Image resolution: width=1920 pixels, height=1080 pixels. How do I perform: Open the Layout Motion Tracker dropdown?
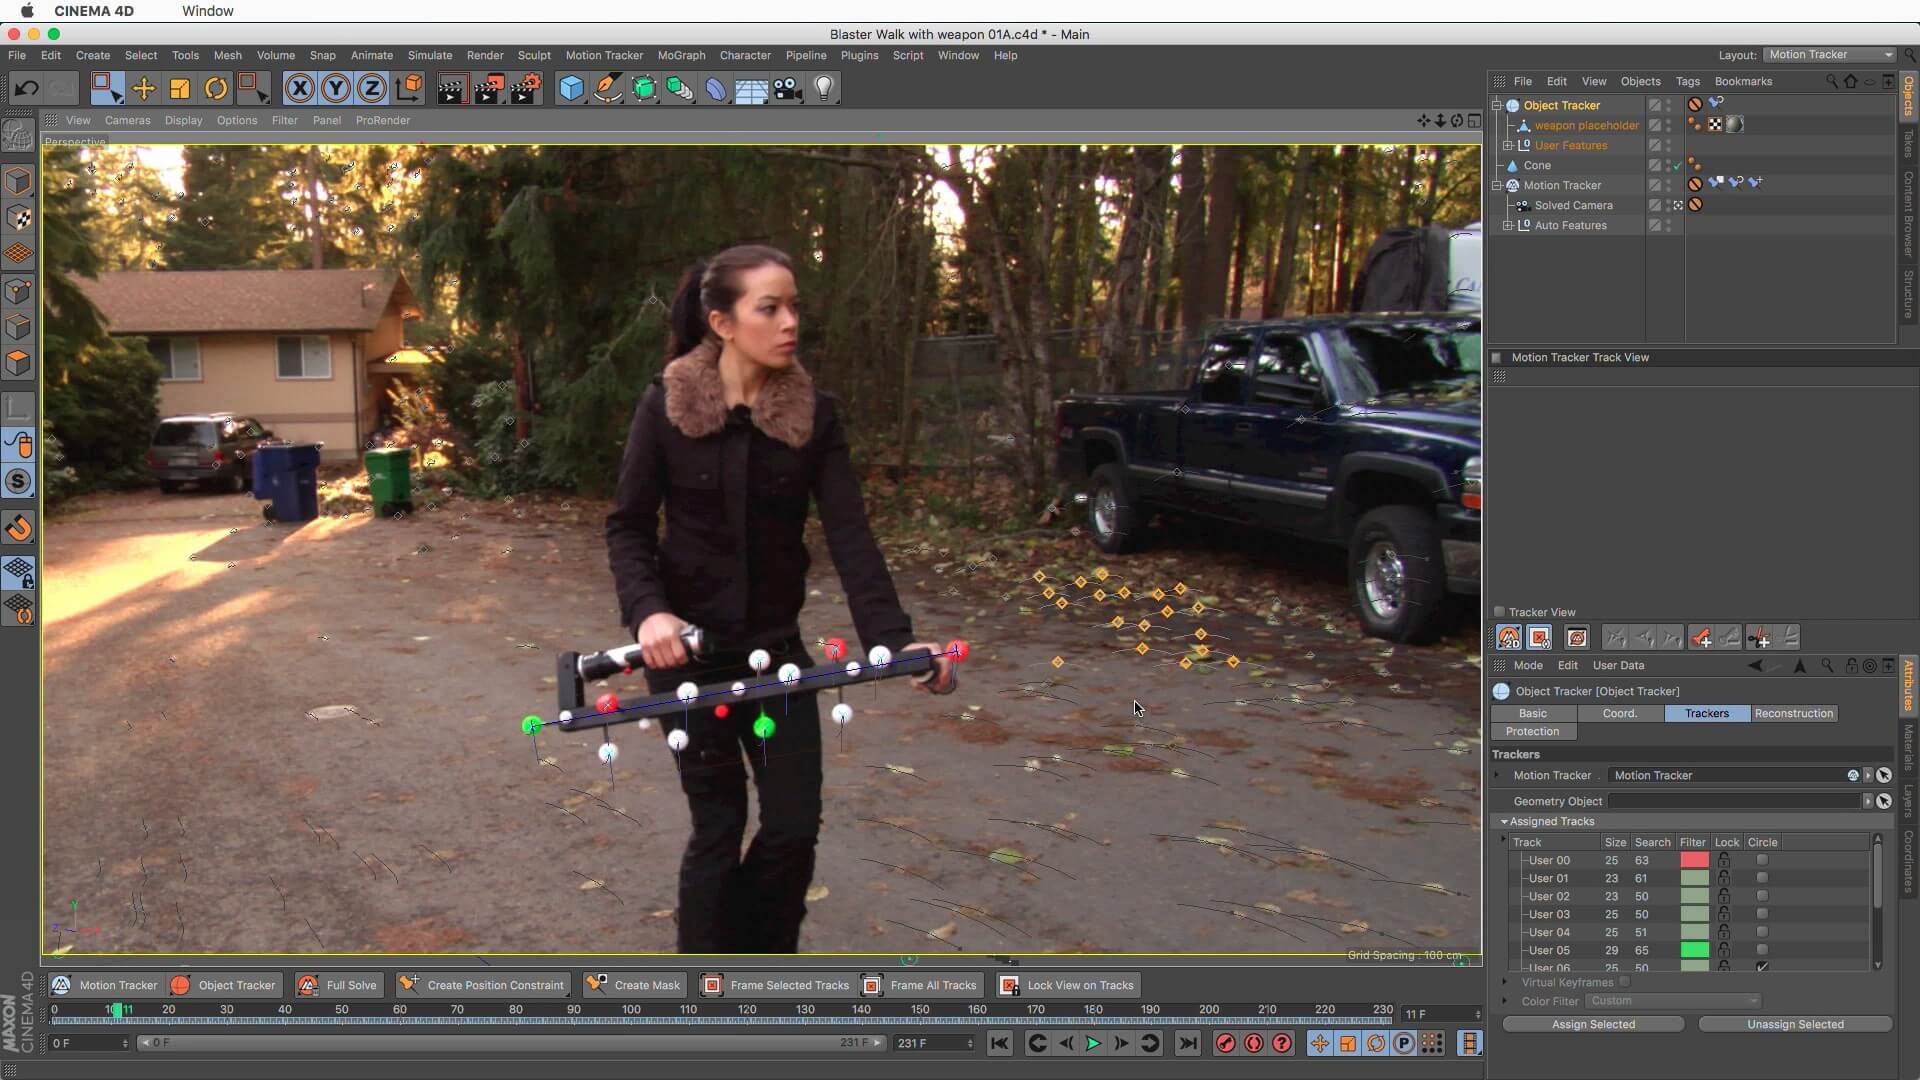pyautogui.click(x=1829, y=54)
